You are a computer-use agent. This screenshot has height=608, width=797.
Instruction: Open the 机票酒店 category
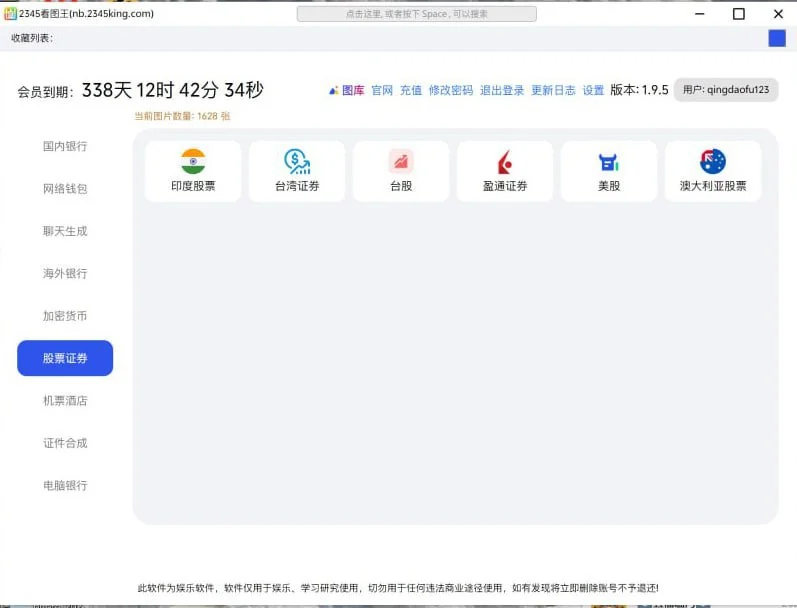pyautogui.click(x=65, y=401)
